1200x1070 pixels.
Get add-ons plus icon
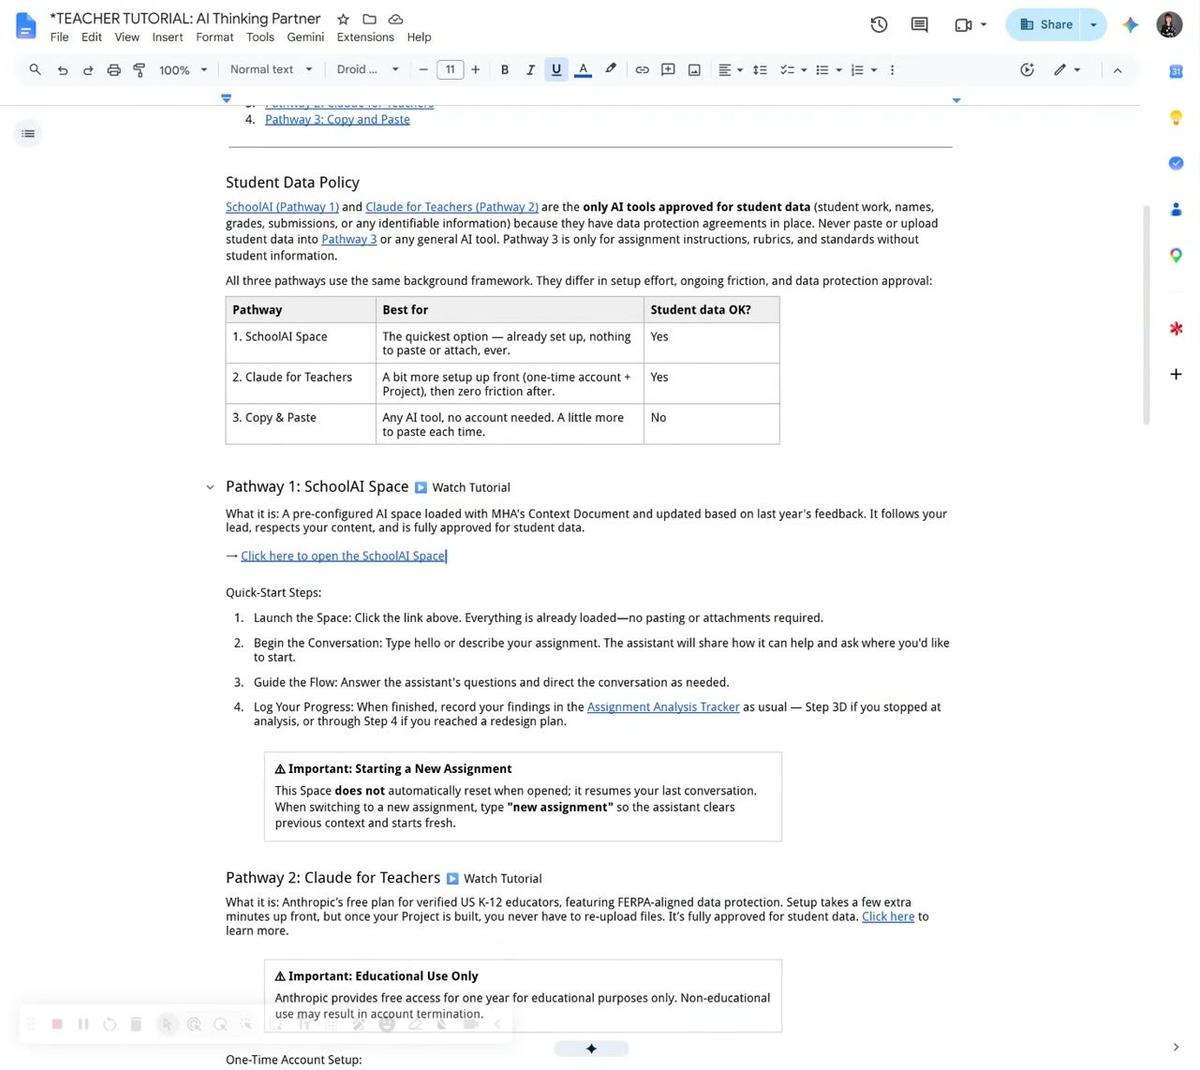[1176, 374]
